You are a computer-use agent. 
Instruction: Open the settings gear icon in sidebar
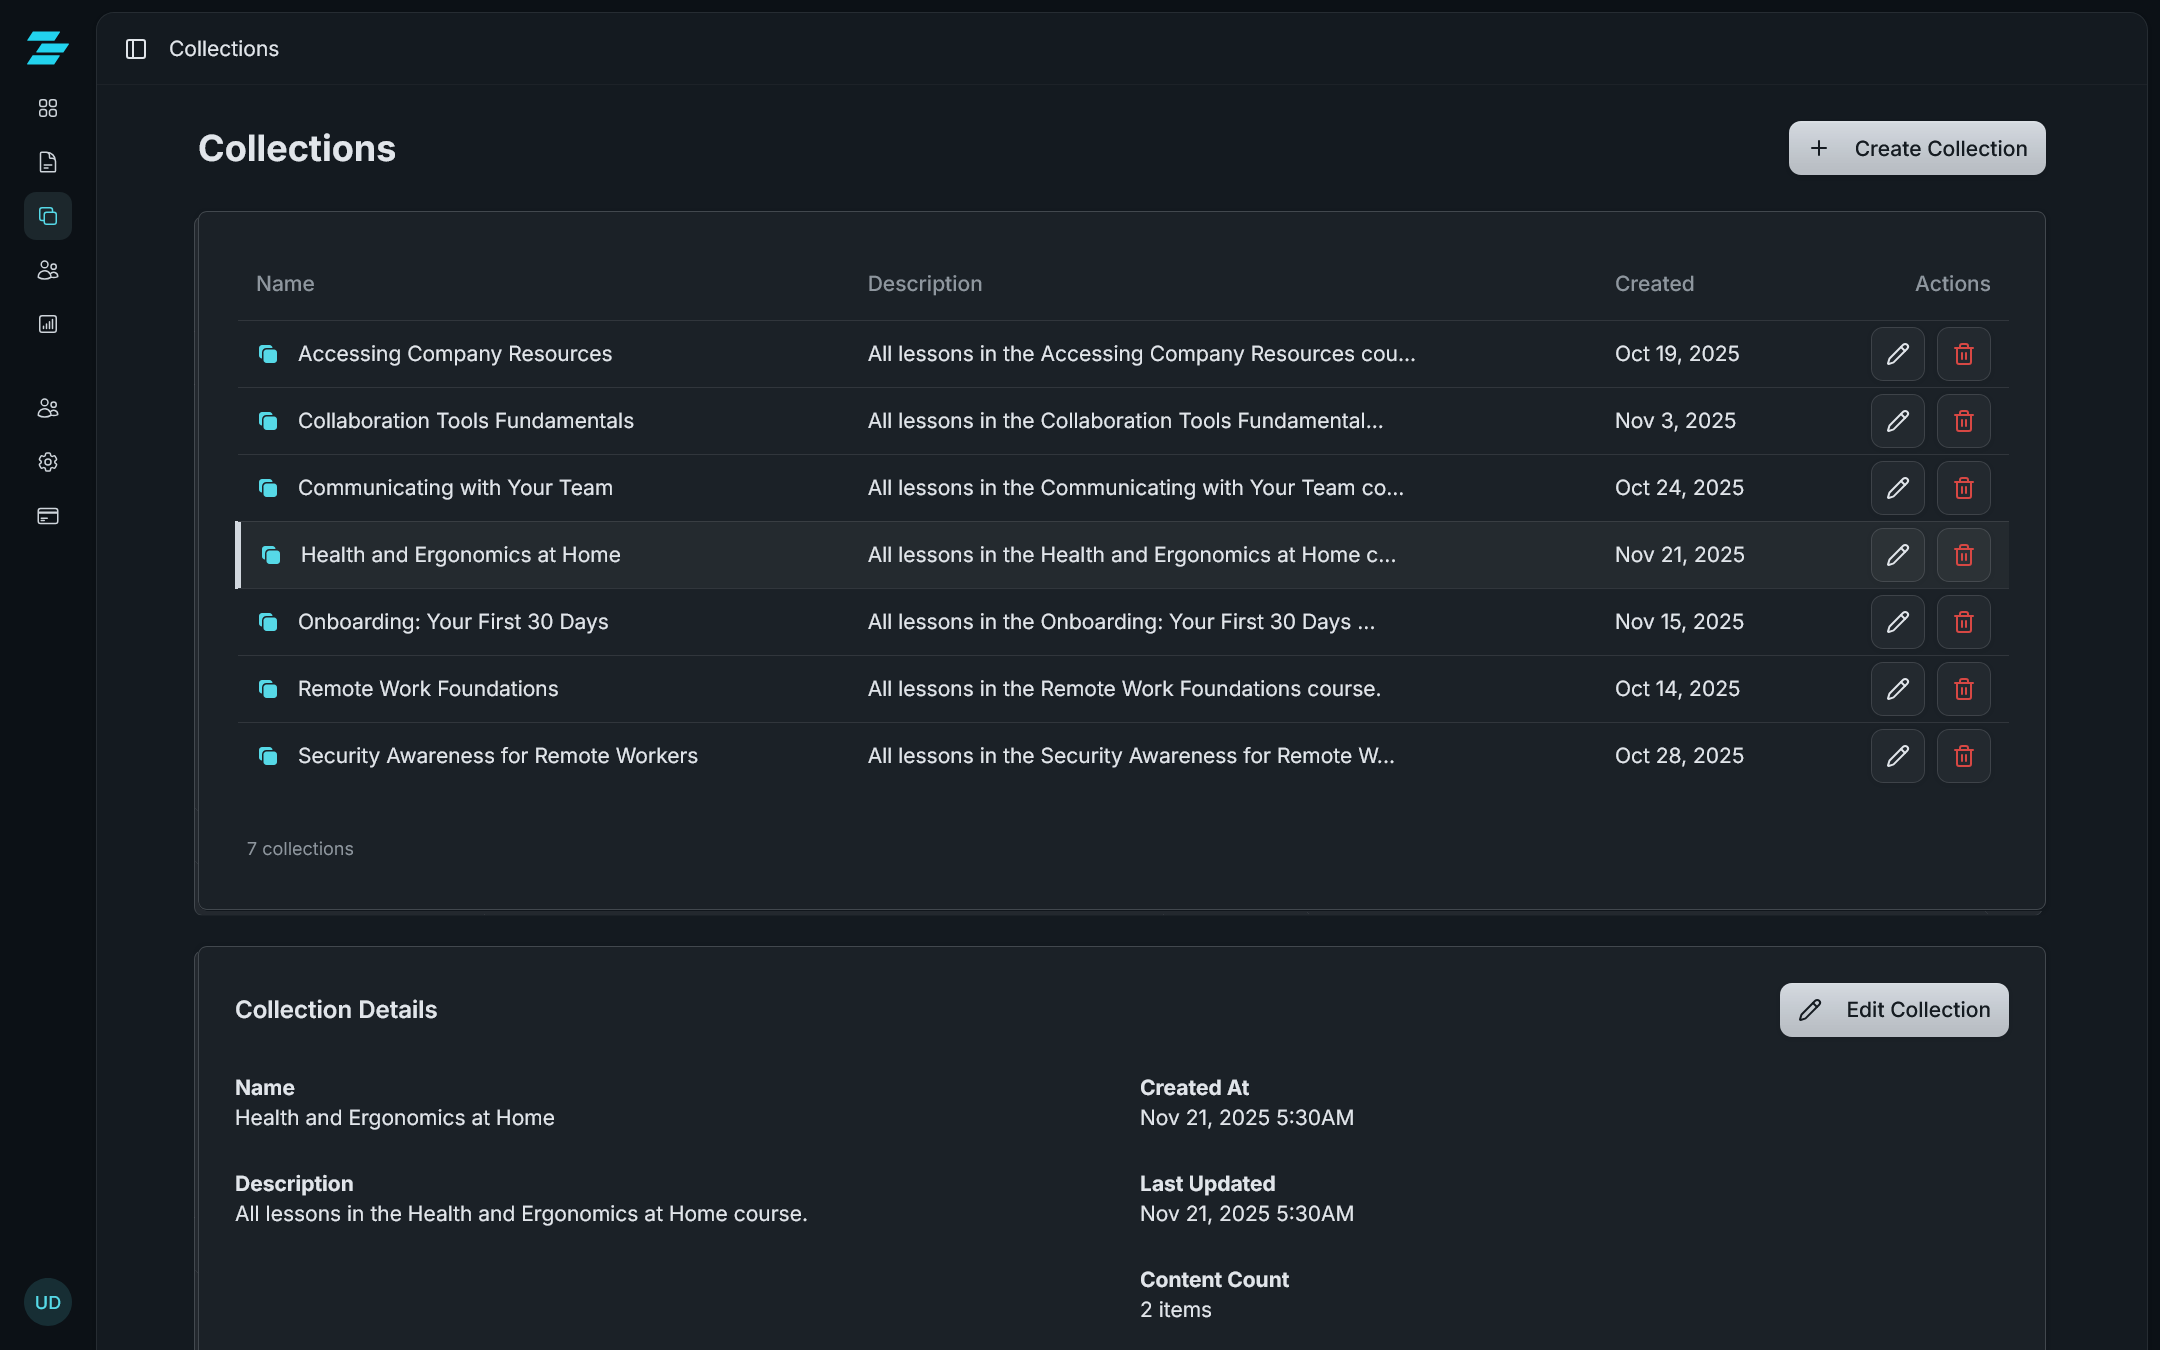pyautogui.click(x=48, y=462)
